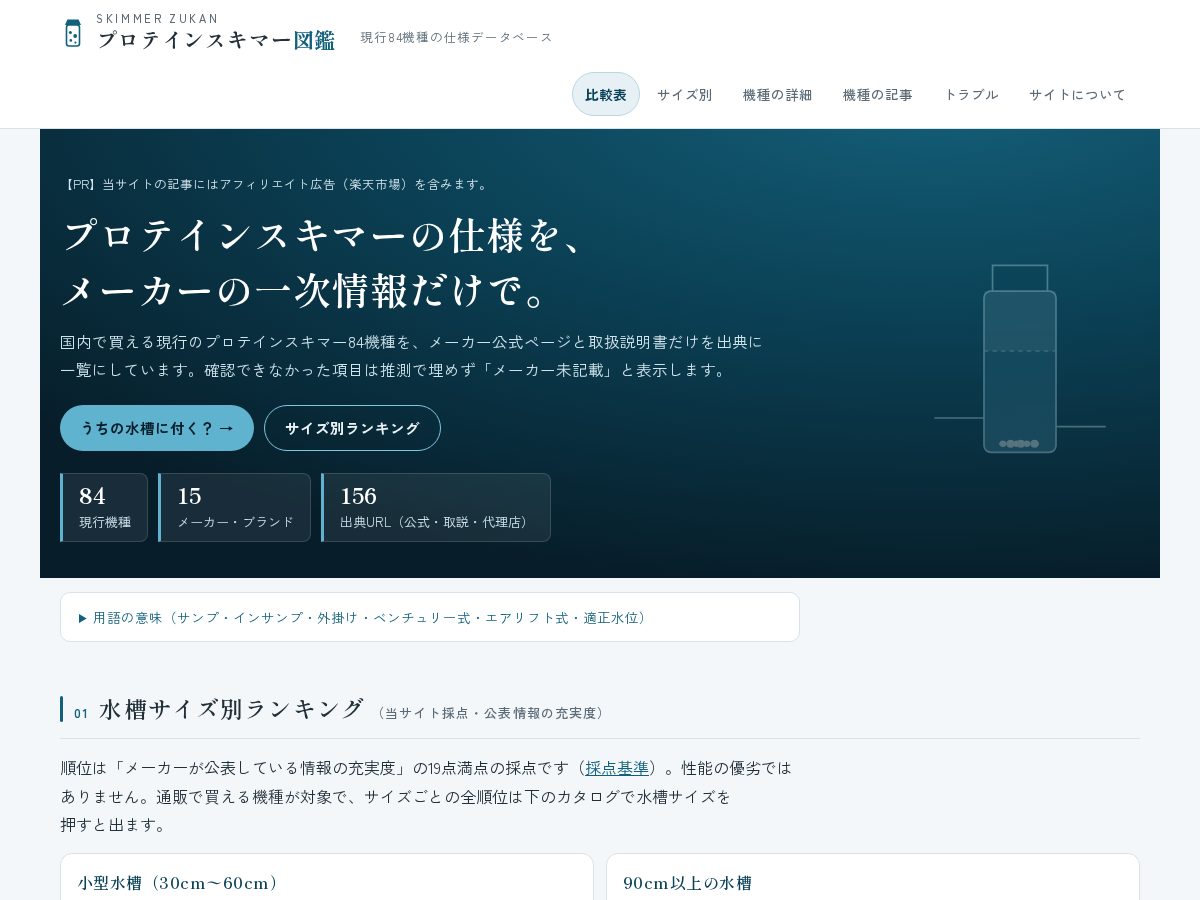
Task: Follow the 採点基準 link
Action: coord(617,768)
